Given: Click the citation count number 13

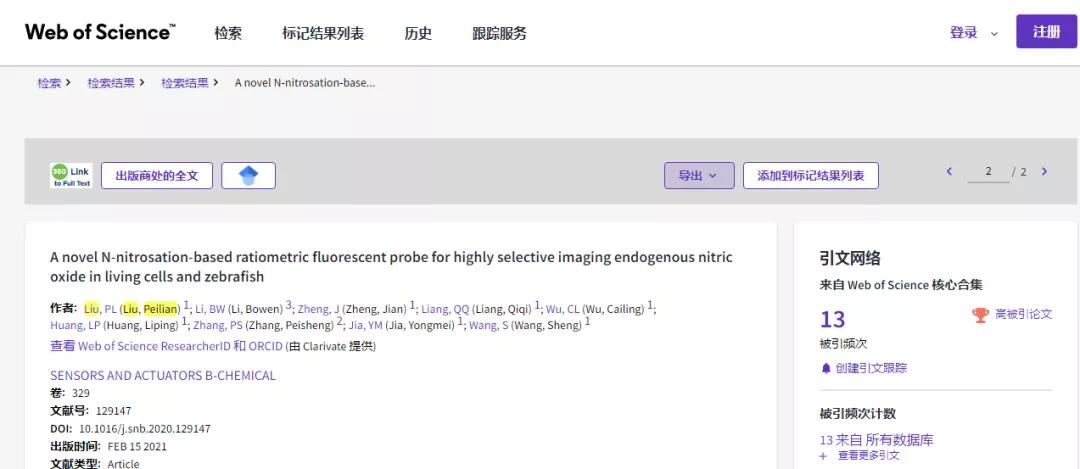Looking at the screenshot, I should [832, 319].
